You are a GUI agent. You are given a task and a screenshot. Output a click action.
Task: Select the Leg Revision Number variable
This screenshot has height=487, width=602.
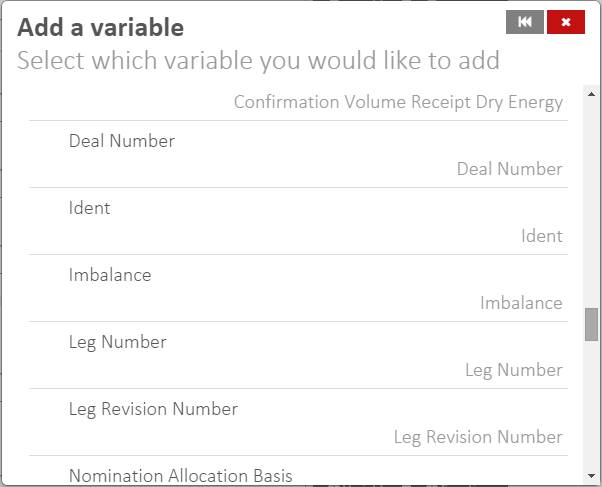tap(153, 409)
